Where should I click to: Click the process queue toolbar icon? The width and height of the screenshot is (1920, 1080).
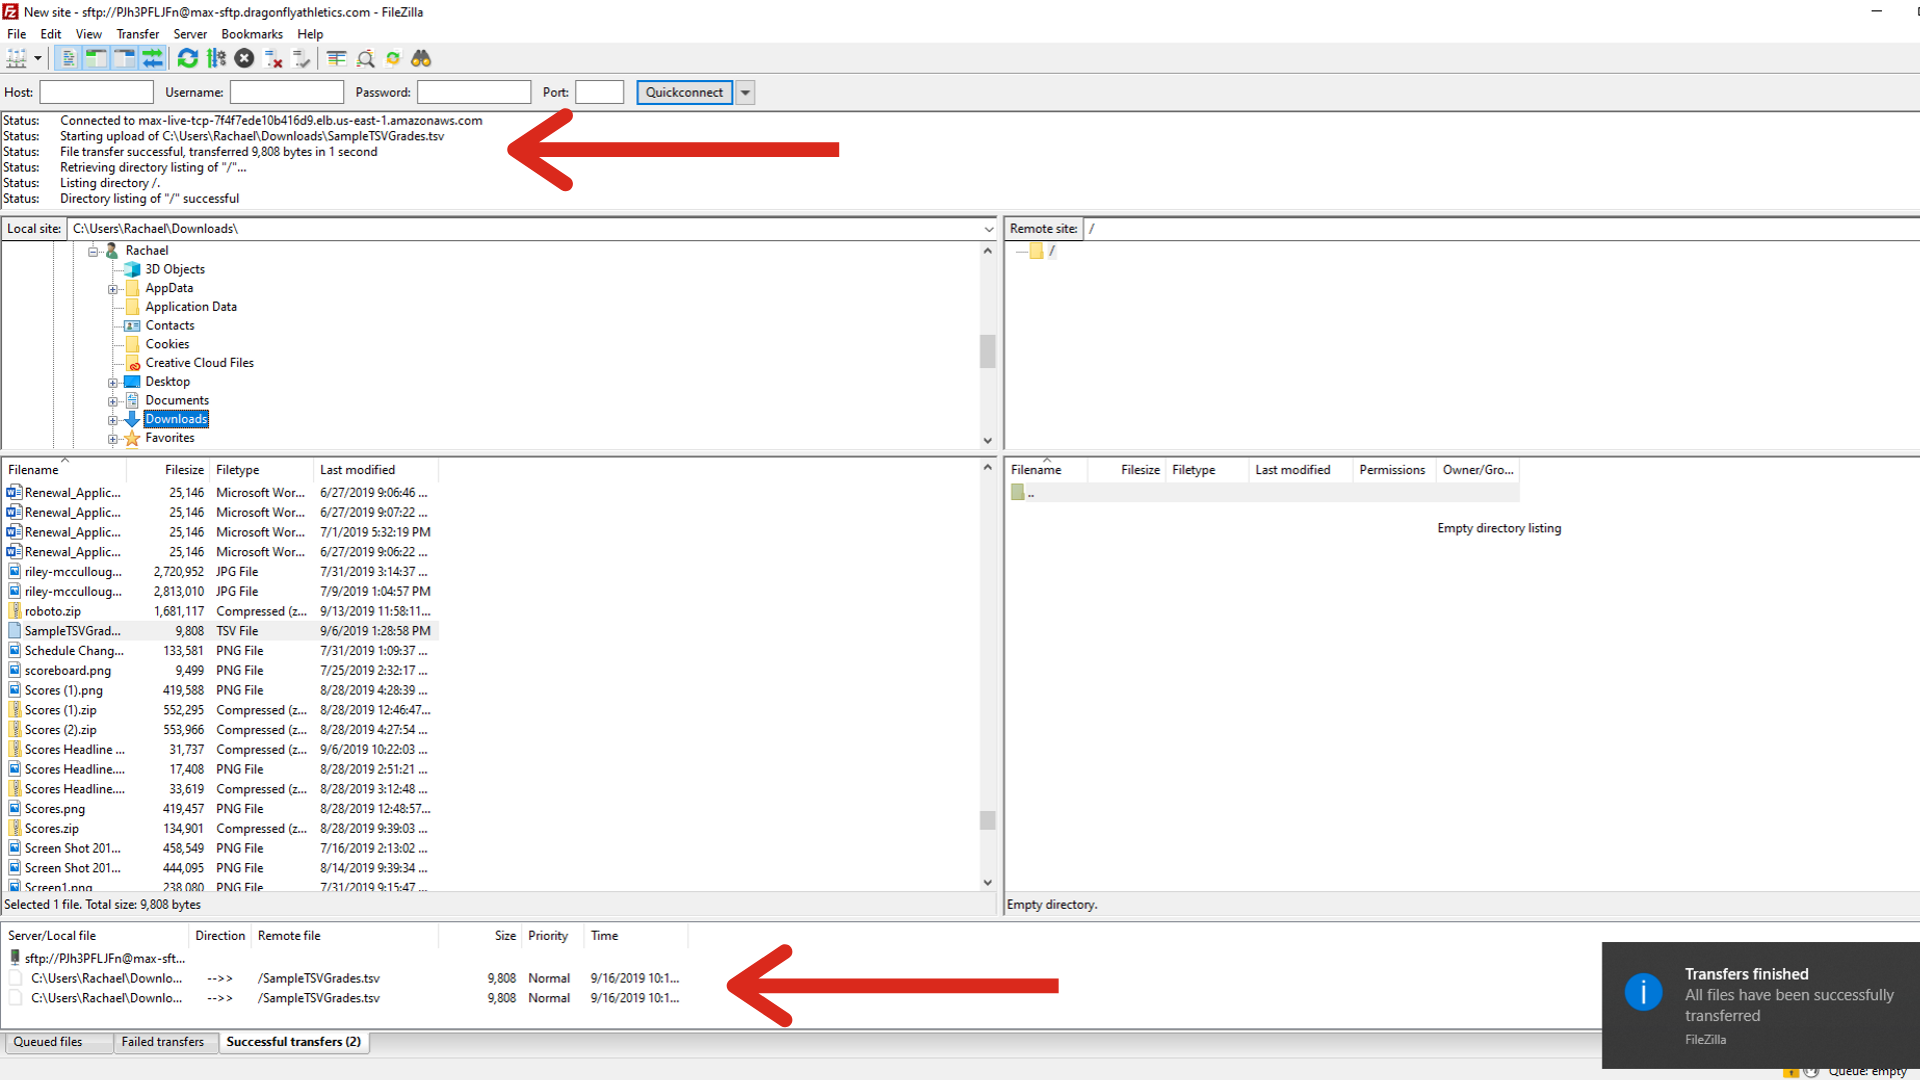(x=216, y=59)
